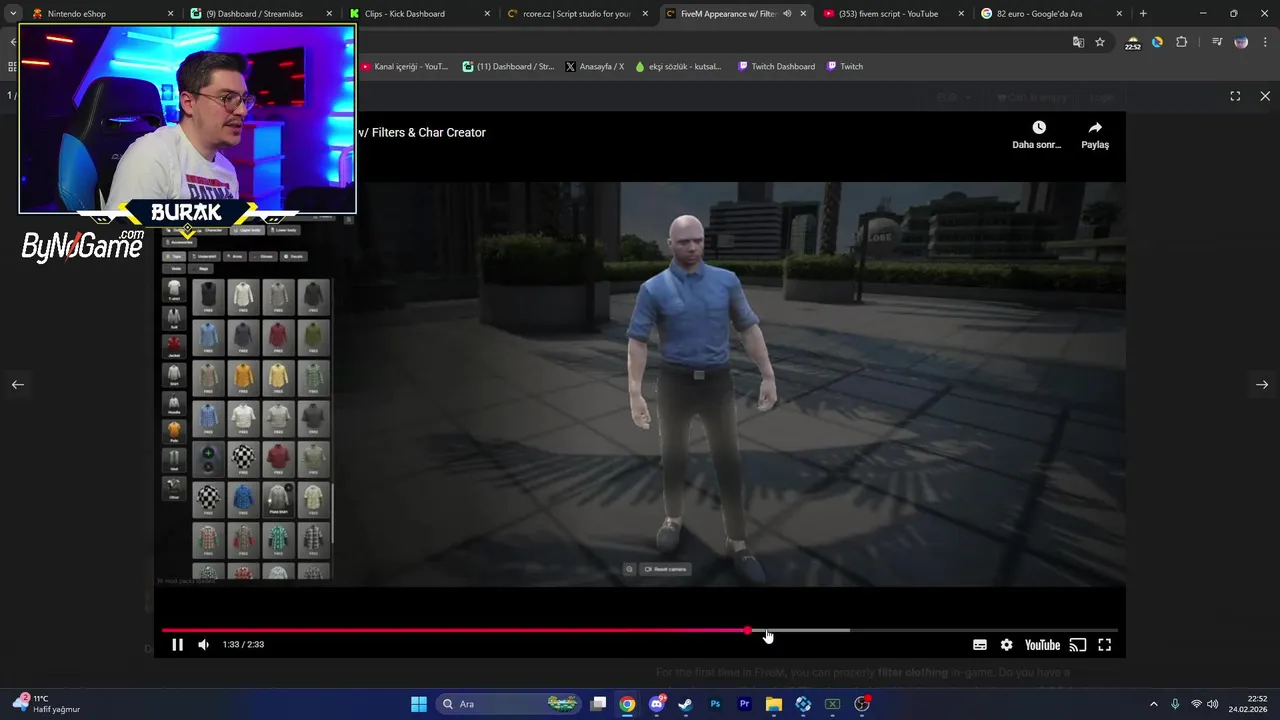Select the Gloves filter in video
Screen dimensions: 1280x720
(264, 256)
